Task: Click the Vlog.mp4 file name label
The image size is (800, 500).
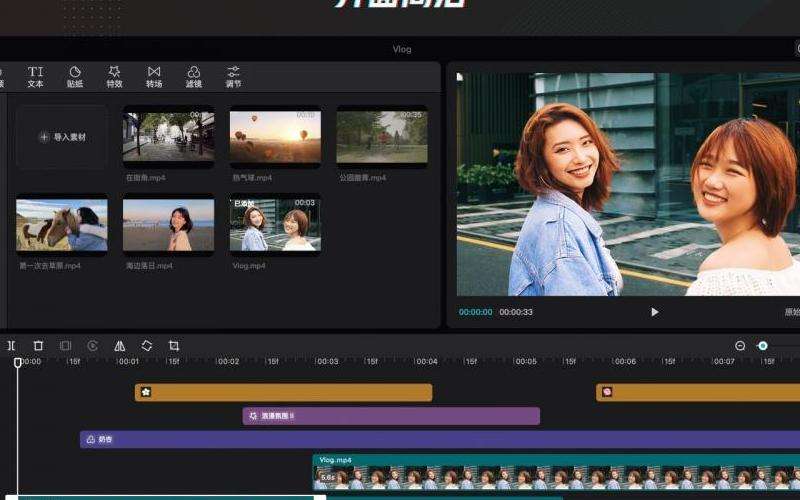Action: [x=248, y=266]
